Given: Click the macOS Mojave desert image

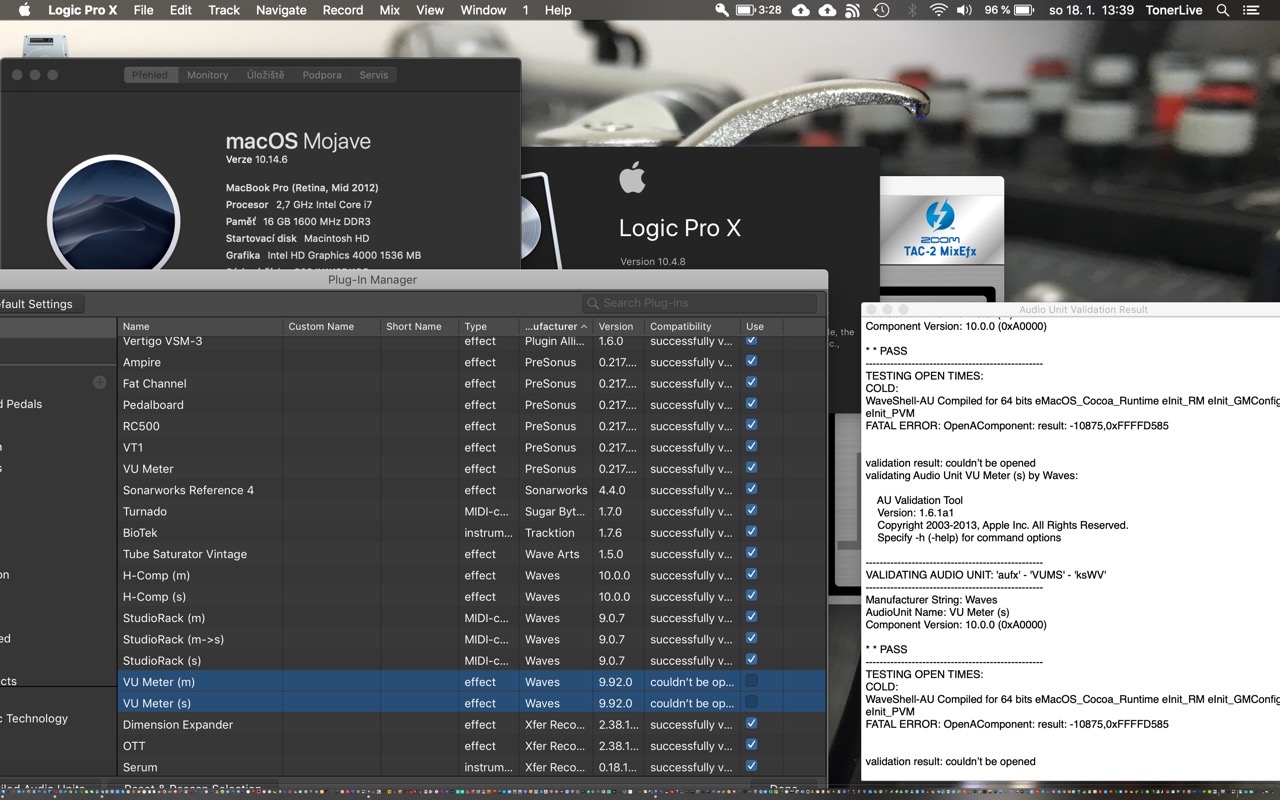Looking at the screenshot, I should tap(113, 218).
